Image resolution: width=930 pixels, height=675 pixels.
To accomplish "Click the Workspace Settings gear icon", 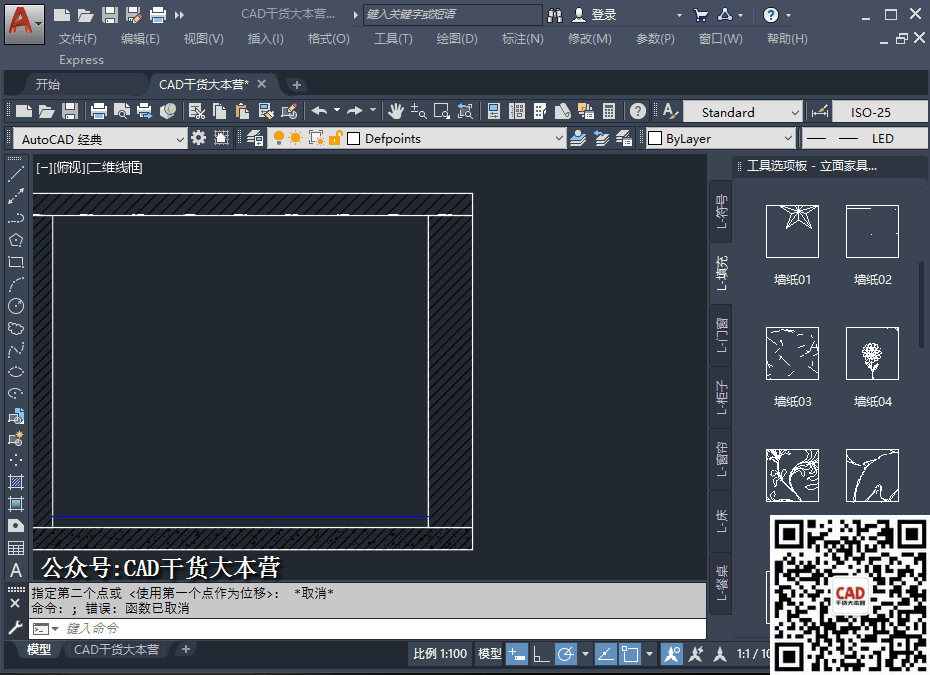I will click(x=198, y=138).
